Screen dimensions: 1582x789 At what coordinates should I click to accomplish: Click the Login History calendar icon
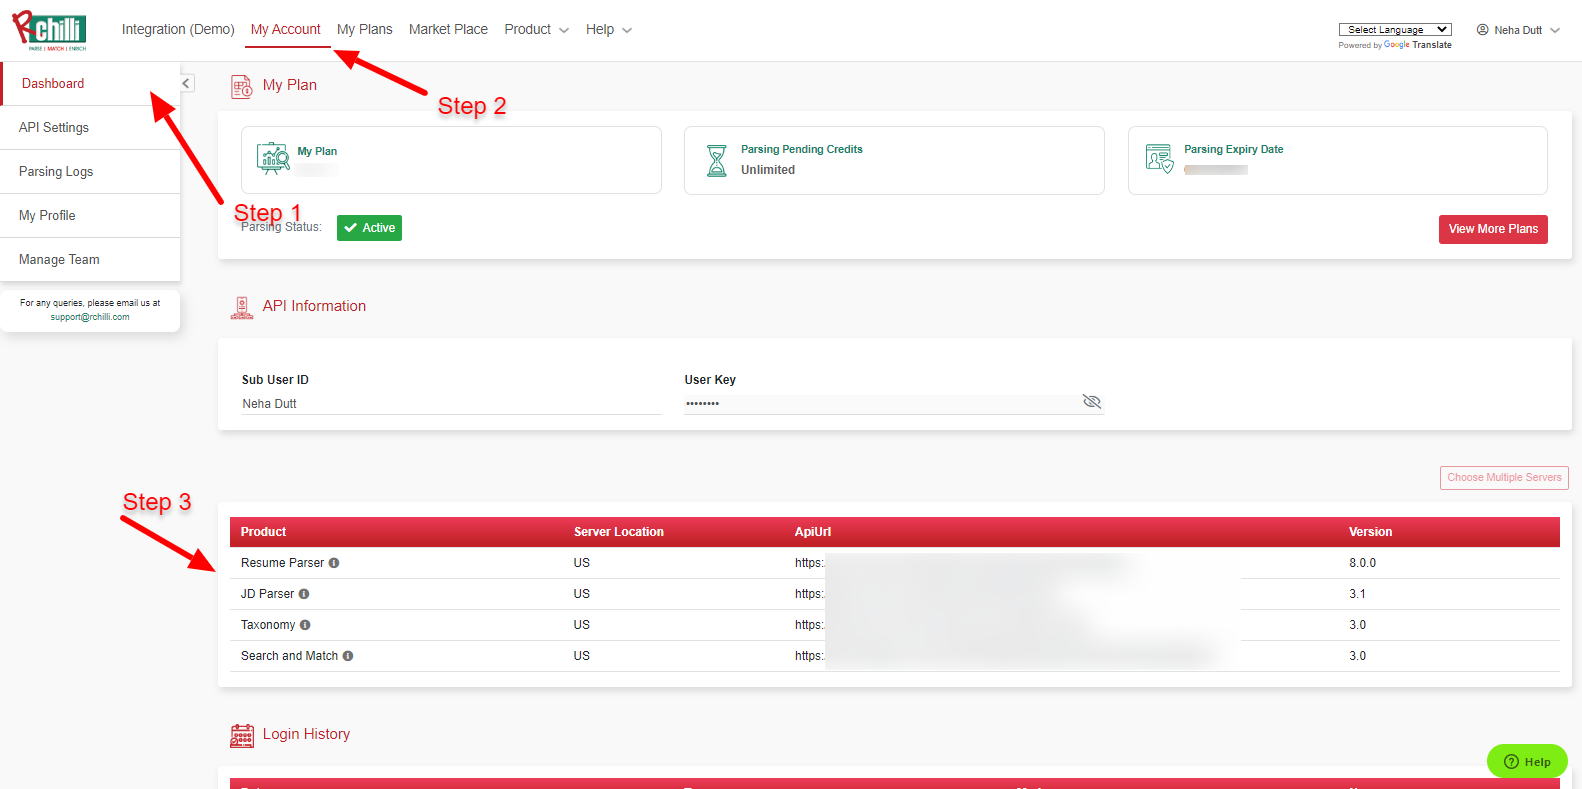pos(241,735)
